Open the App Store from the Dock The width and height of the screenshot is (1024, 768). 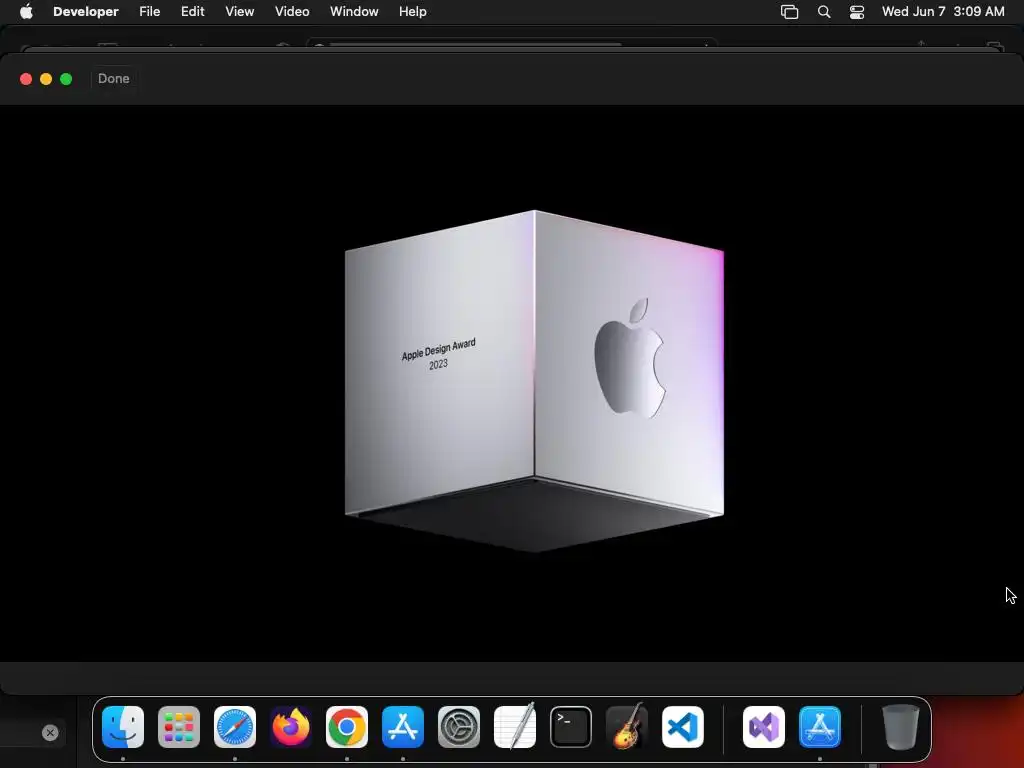pos(403,727)
